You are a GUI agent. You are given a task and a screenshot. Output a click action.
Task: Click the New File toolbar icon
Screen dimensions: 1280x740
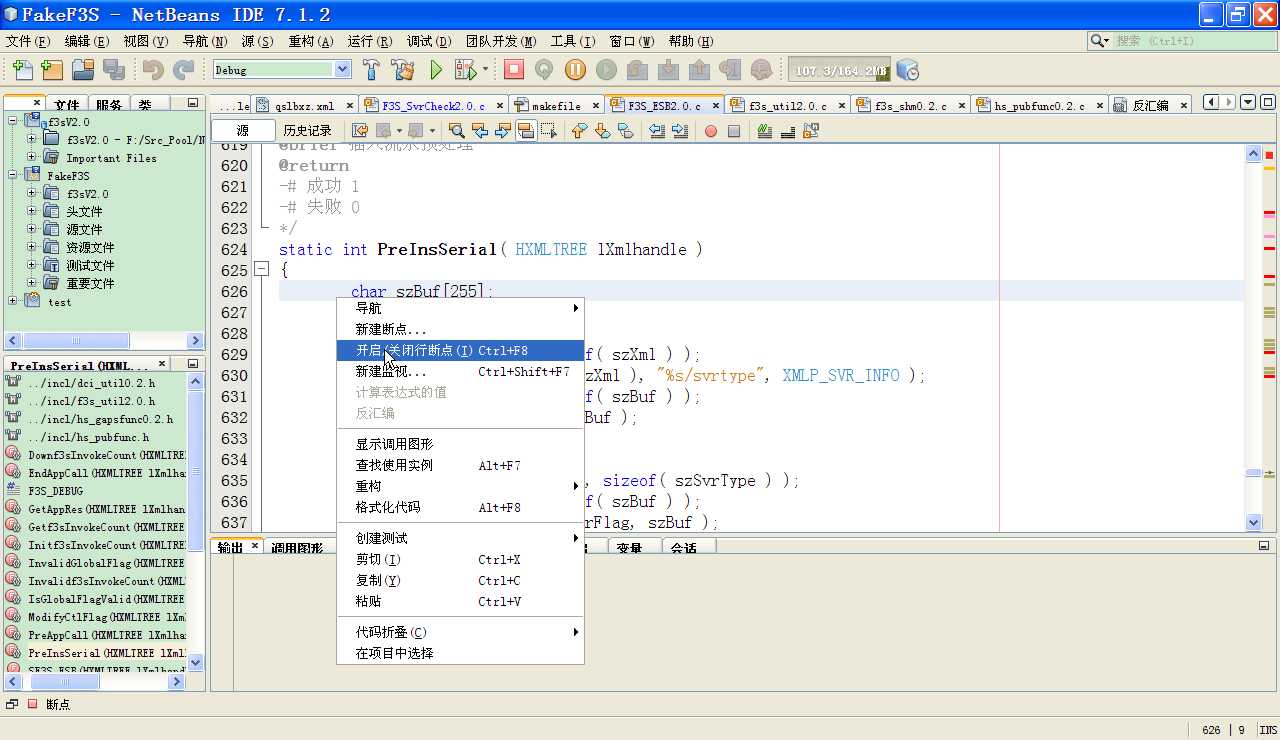[x=23, y=70]
